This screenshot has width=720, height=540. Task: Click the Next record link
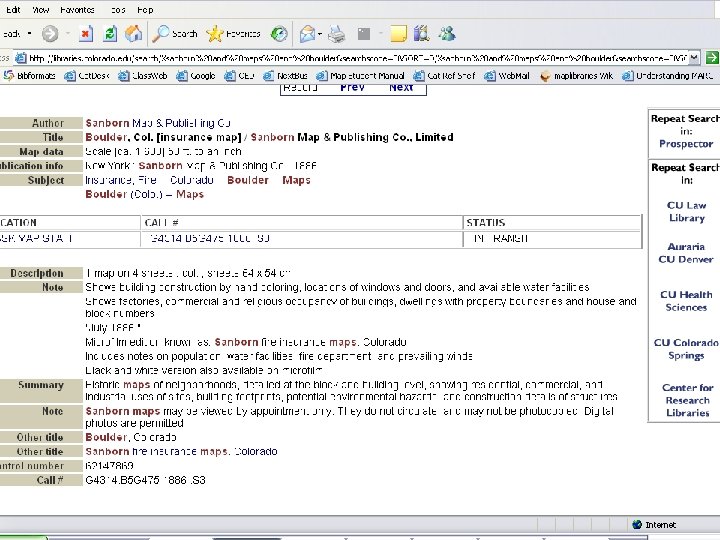tap(401, 87)
